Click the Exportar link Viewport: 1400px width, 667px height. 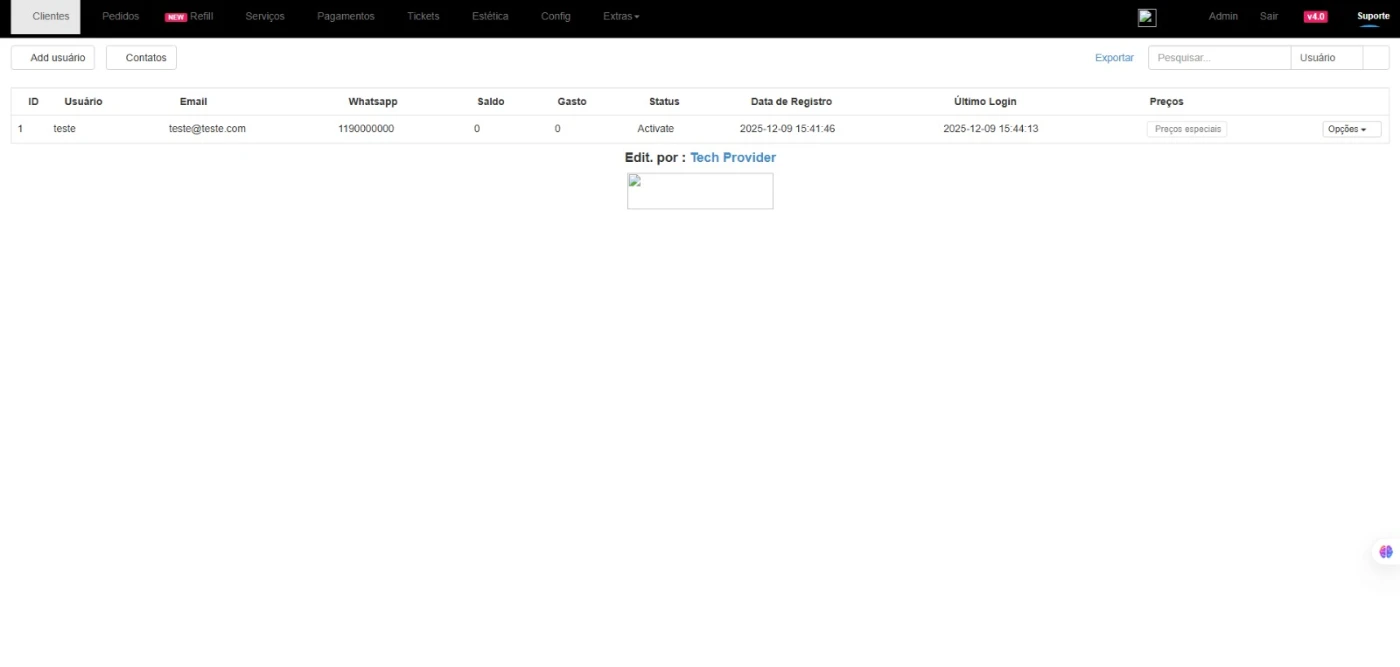[1114, 58]
